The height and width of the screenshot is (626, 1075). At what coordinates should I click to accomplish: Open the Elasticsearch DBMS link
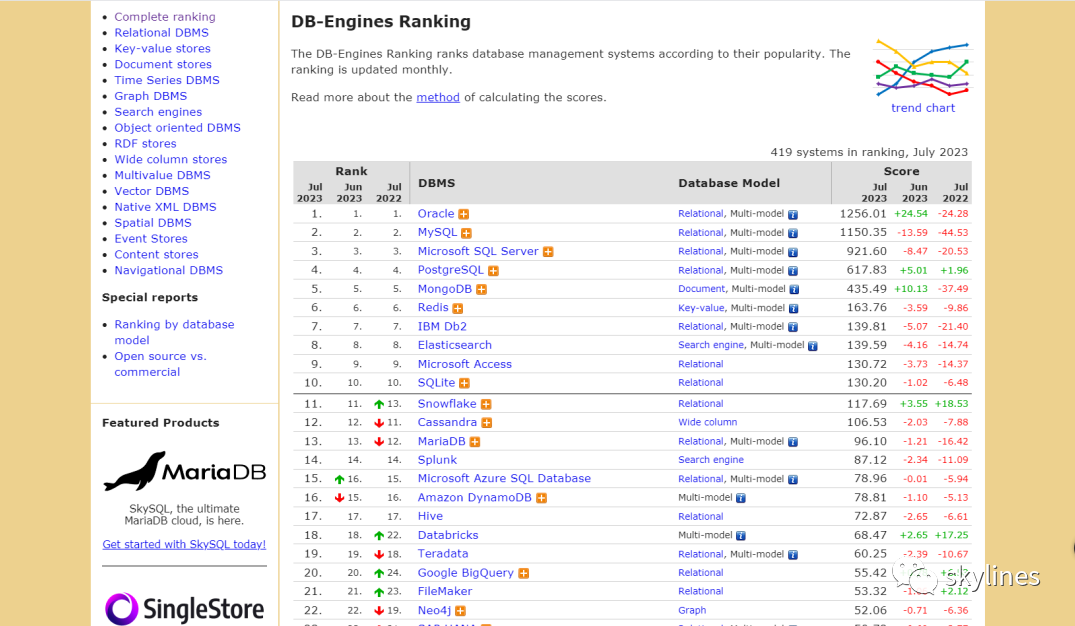(x=455, y=345)
